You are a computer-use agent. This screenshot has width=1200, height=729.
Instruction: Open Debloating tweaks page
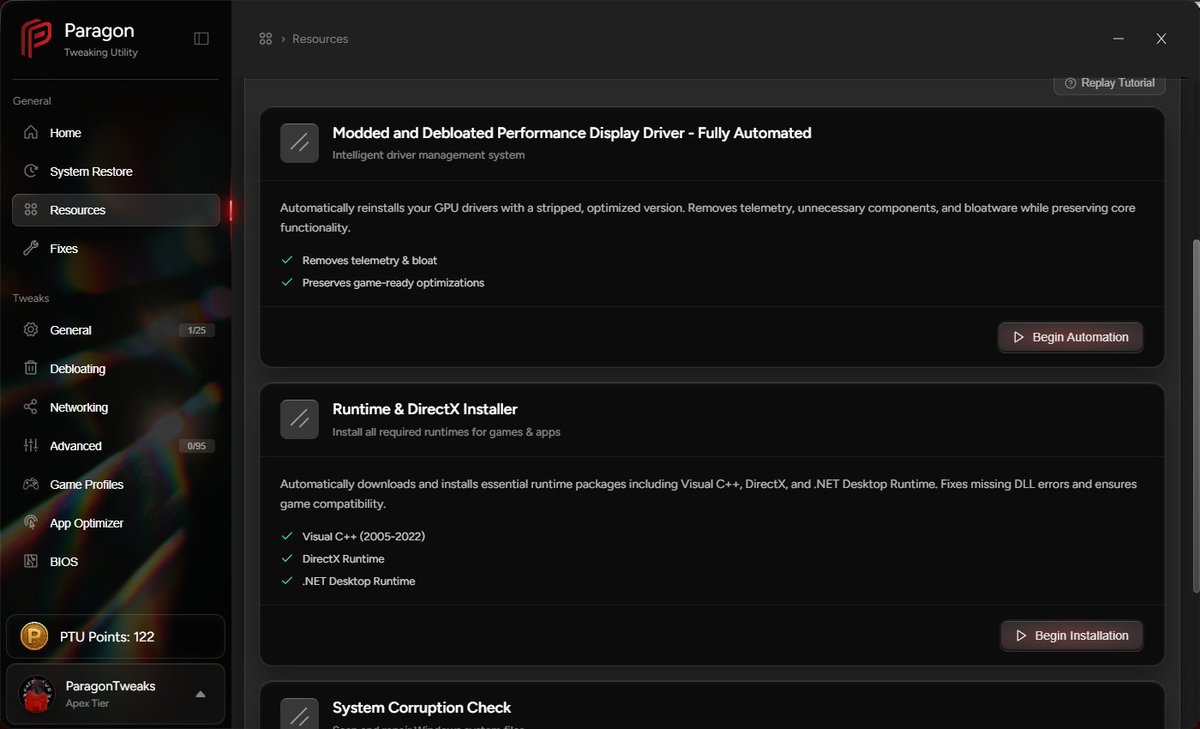[x=116, y=369]
